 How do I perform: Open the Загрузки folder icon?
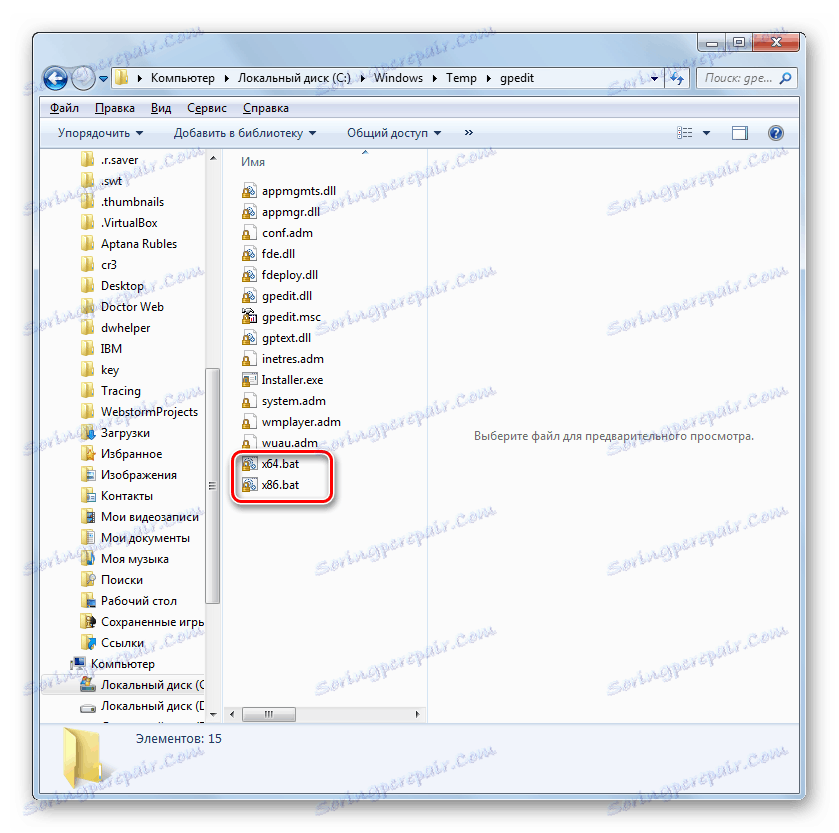[88, 433]
